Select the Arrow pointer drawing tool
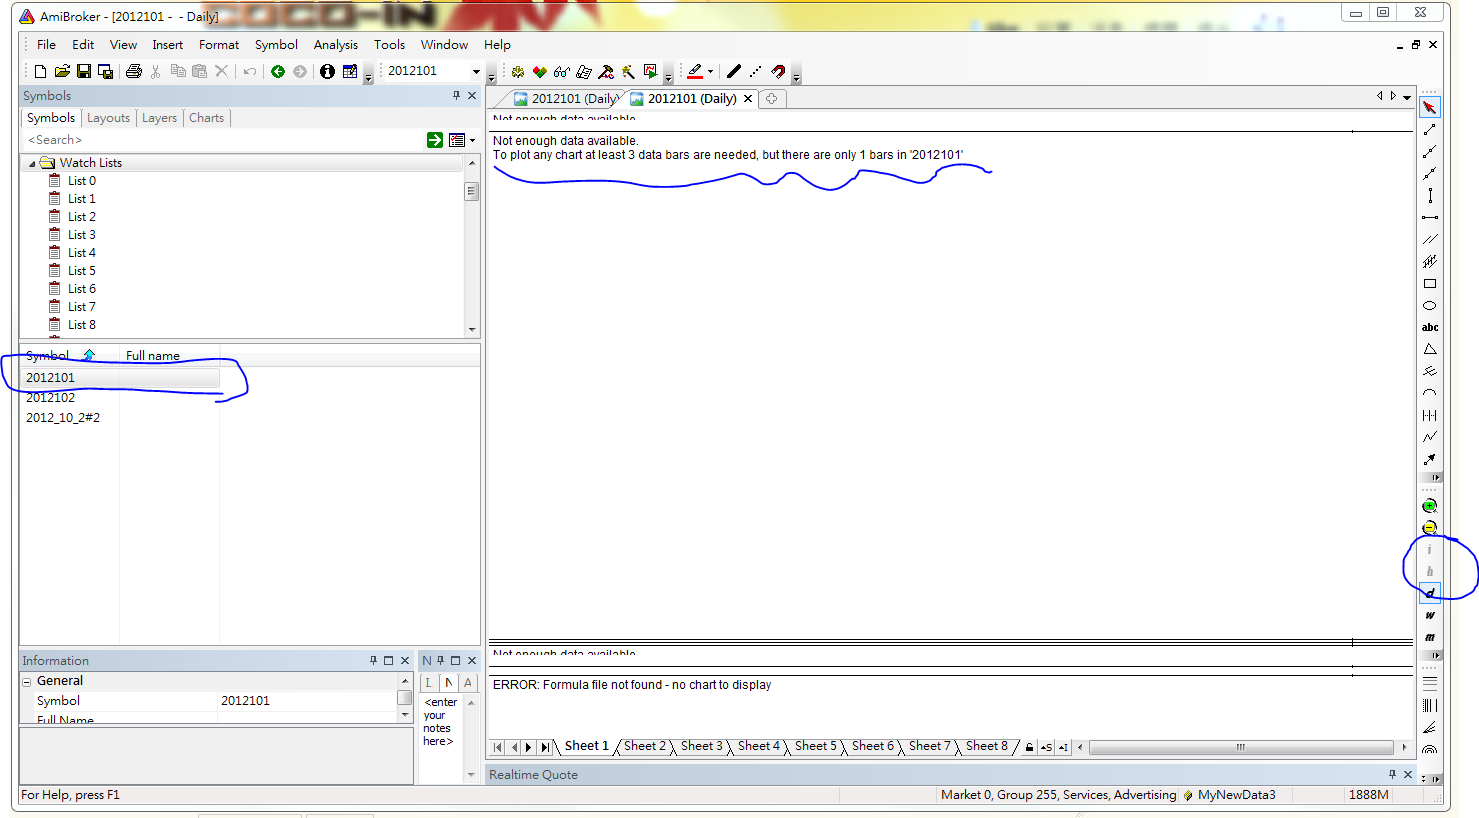The width and height of the screenshot is (1479, 818). [x=1430, y=107]
